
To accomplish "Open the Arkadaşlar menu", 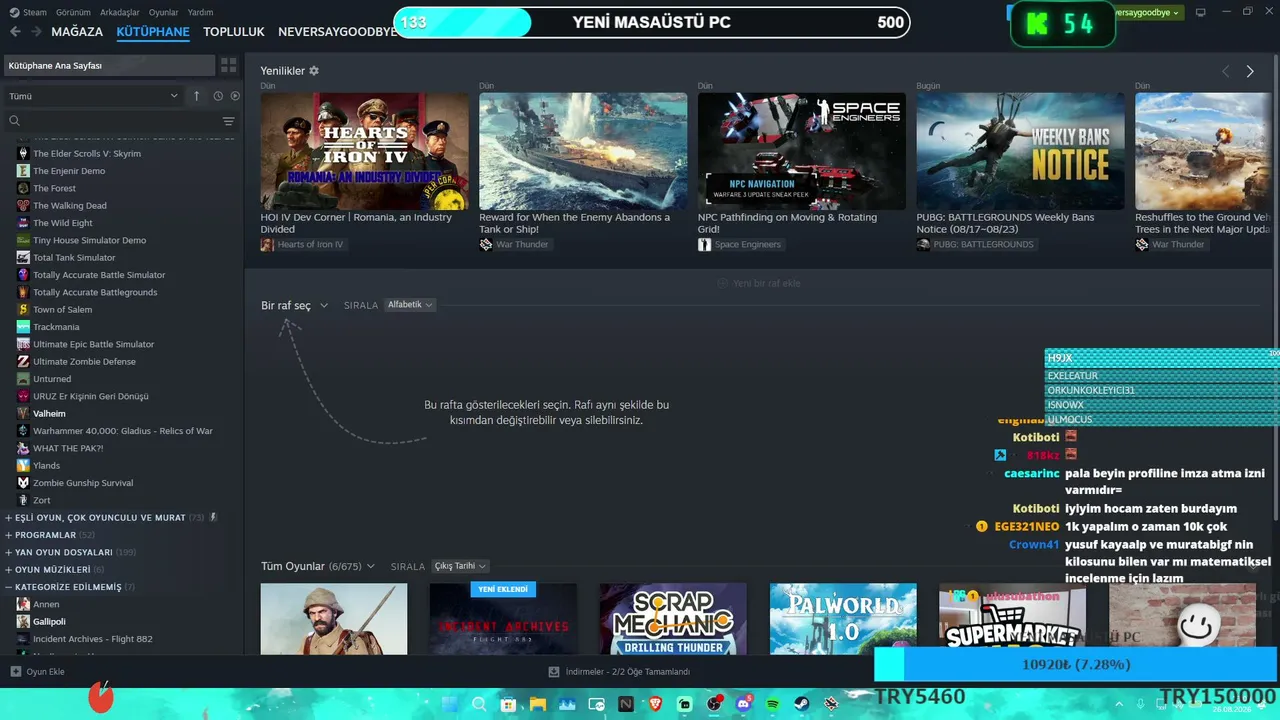I will click(120, 12).
